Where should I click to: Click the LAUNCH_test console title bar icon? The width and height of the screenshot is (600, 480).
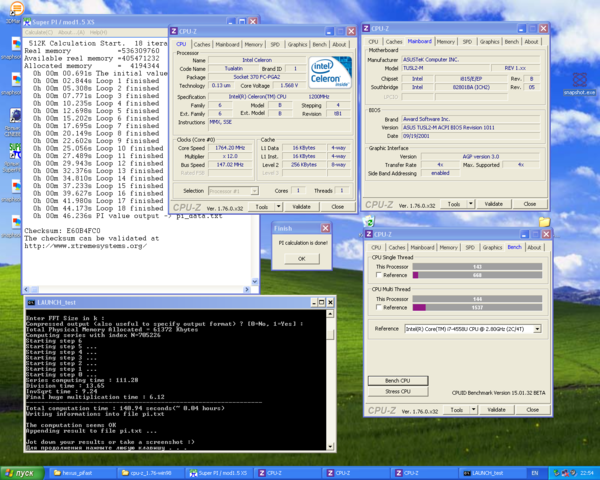point(31,302)
